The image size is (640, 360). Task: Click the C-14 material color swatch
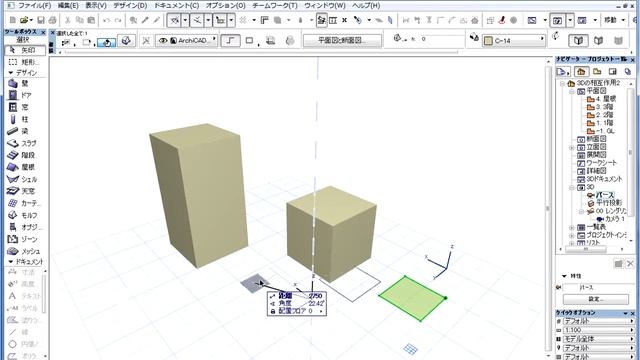point(488,41)
